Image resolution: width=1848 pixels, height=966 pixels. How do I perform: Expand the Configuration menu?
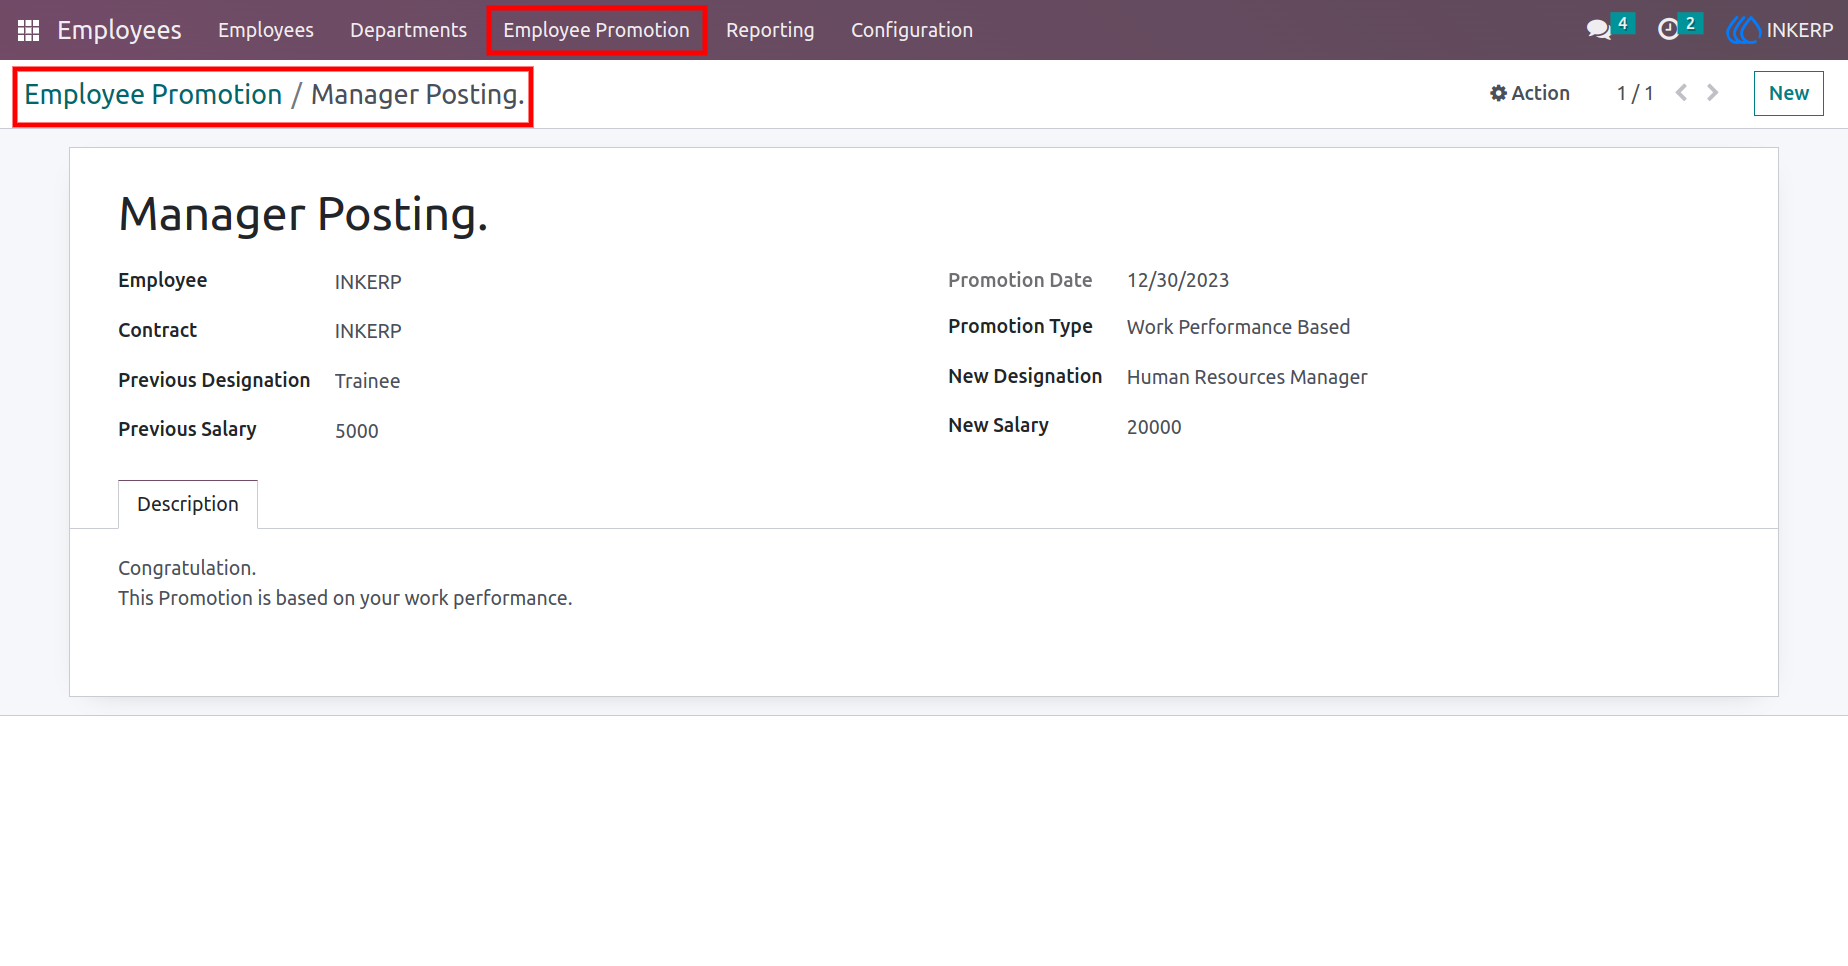[911, 30]
